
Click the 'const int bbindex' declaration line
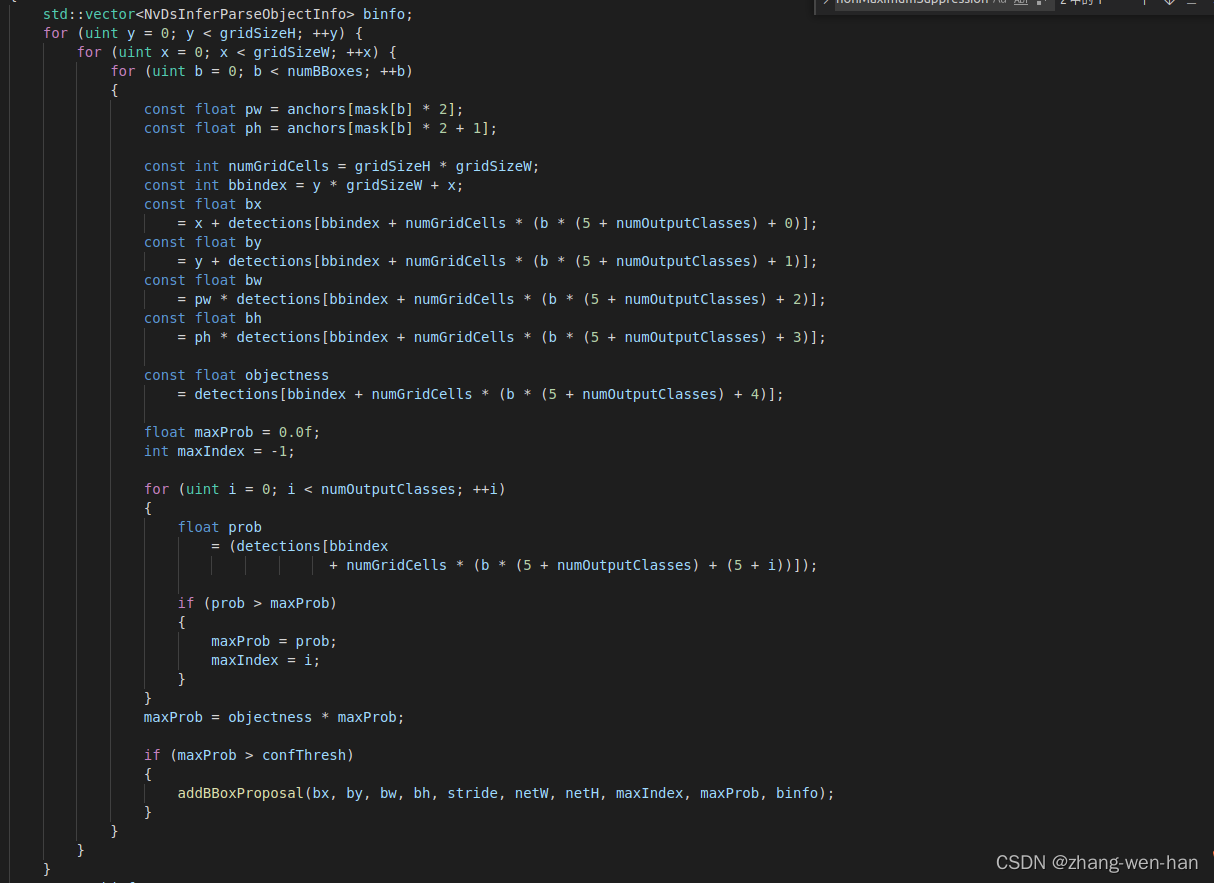(304, 185)
